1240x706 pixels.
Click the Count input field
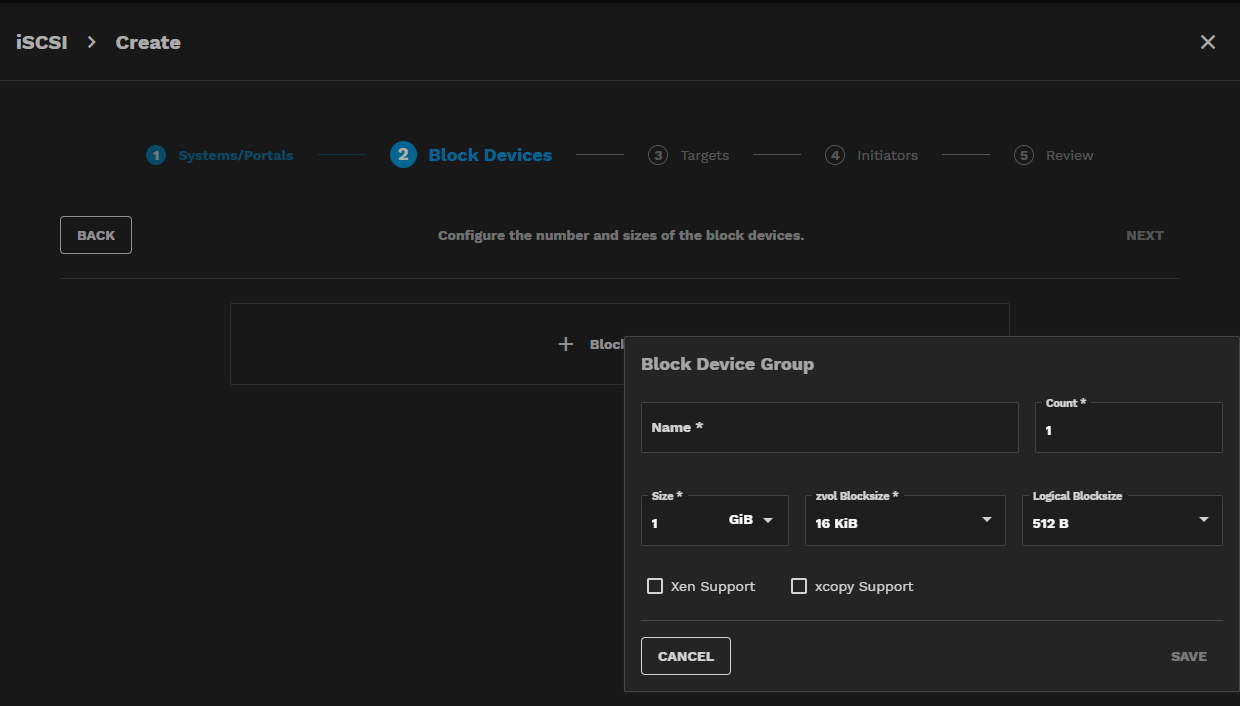tap(1127, 431)
